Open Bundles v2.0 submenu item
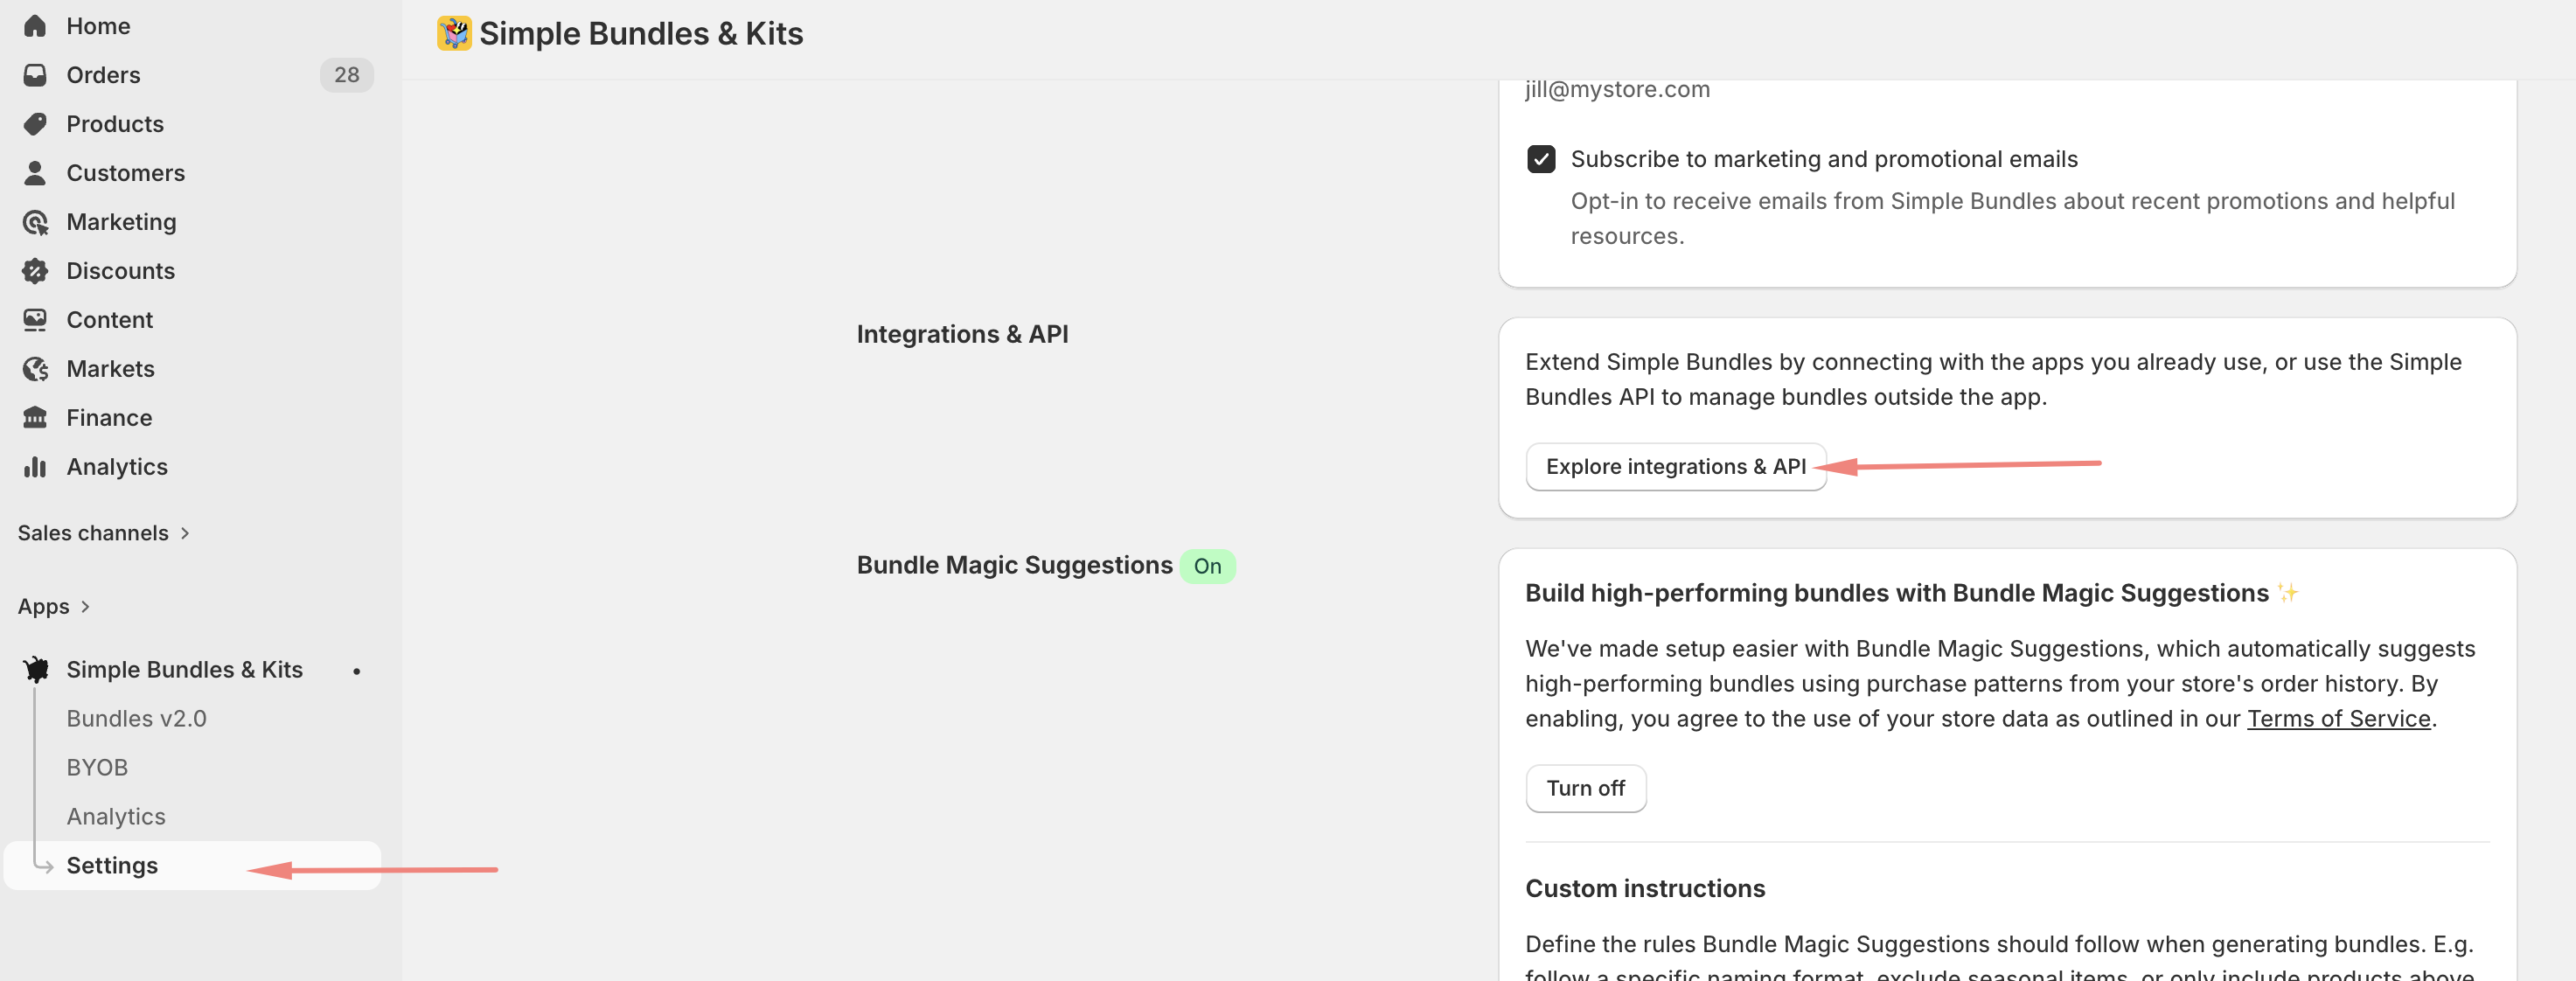This screenshot has height=981, width=2576. point(136,718)
